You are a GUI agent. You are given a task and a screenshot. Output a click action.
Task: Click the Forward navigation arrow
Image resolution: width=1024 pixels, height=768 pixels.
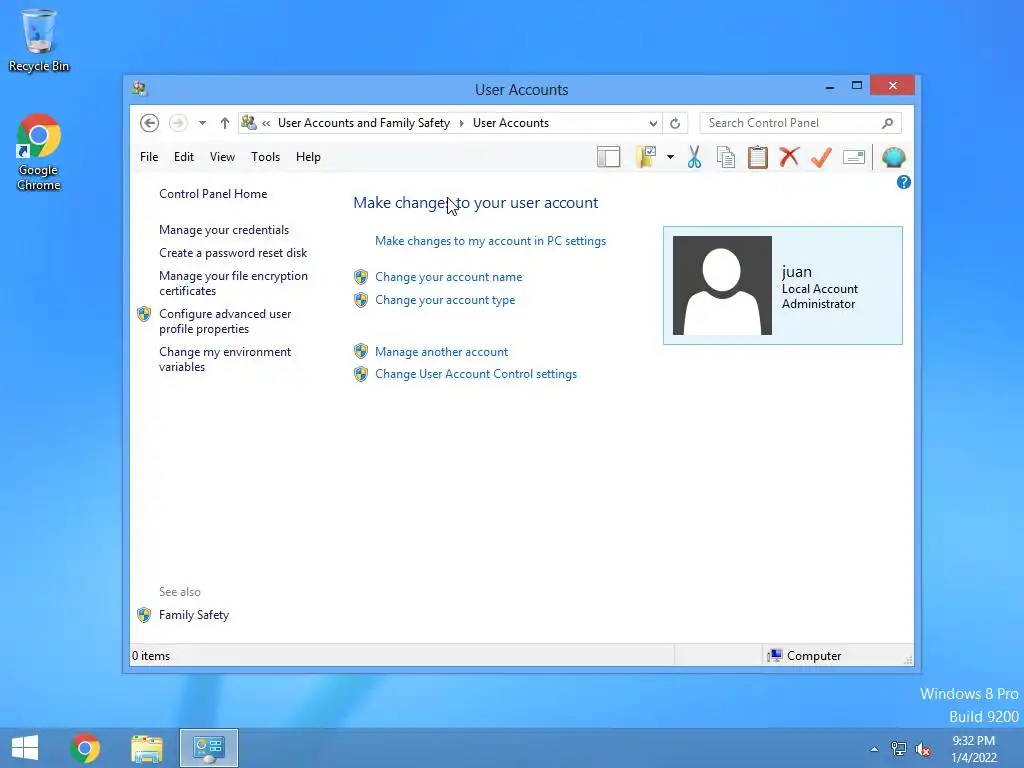pos(178,123)
